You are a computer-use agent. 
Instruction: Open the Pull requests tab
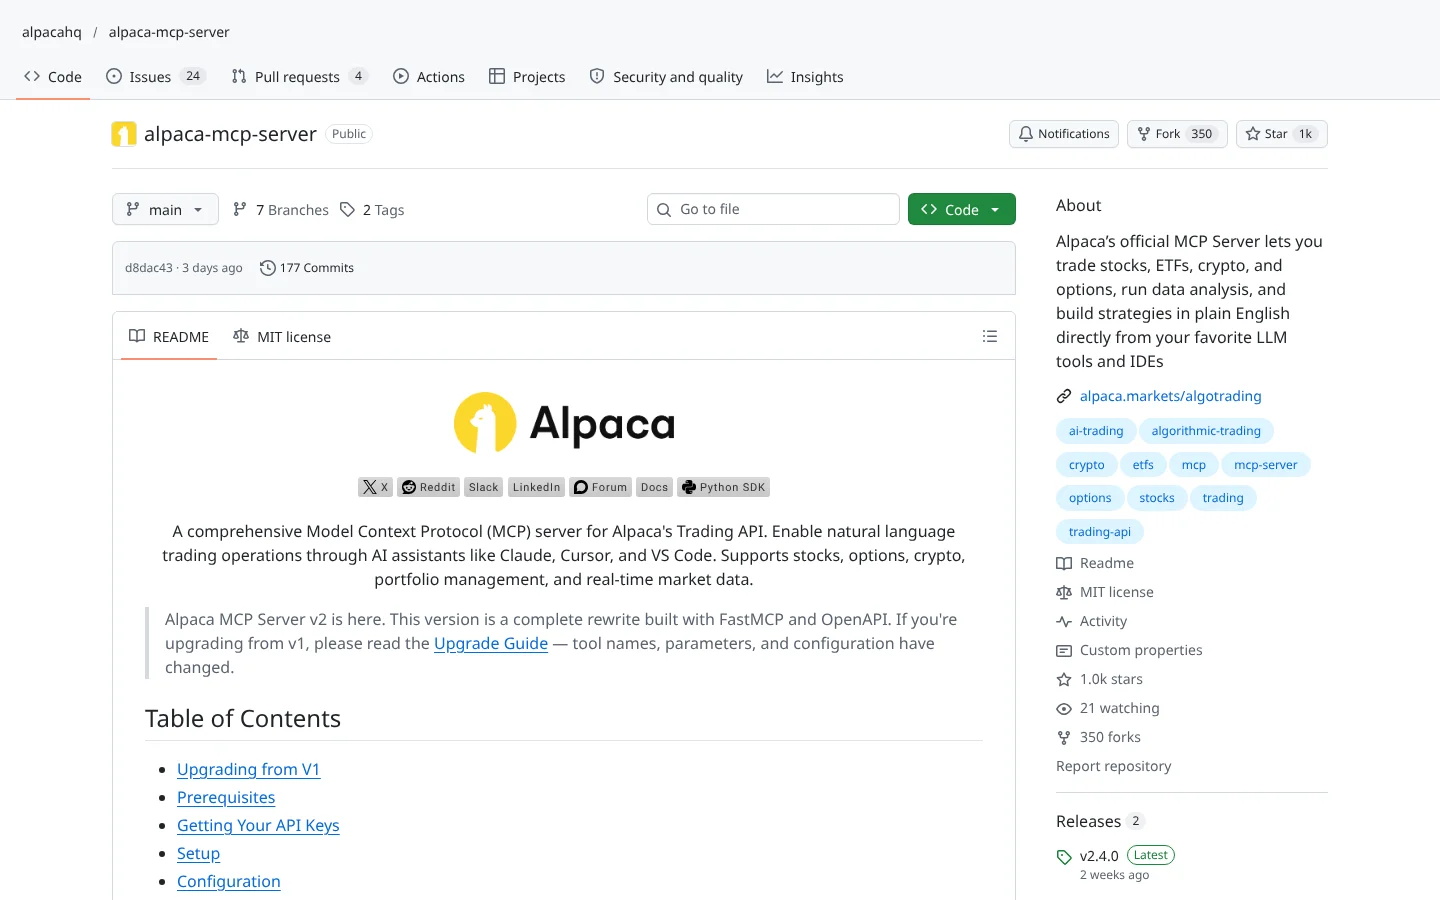pyautogui.click(x=300, y=77)
